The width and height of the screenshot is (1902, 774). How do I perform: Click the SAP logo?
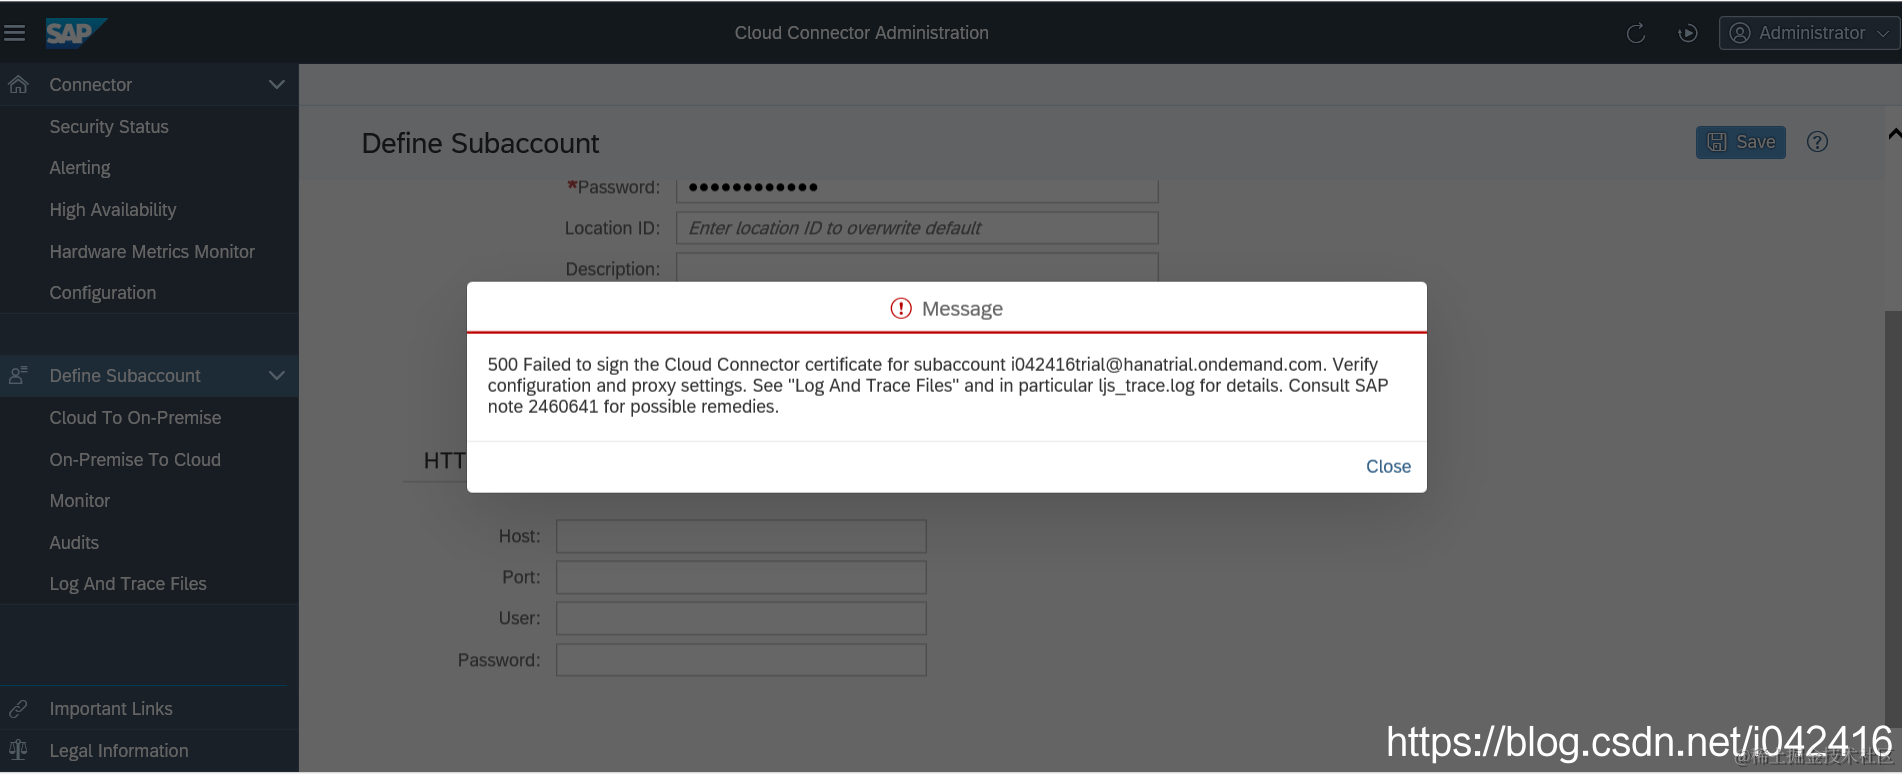tap(72, 33)
